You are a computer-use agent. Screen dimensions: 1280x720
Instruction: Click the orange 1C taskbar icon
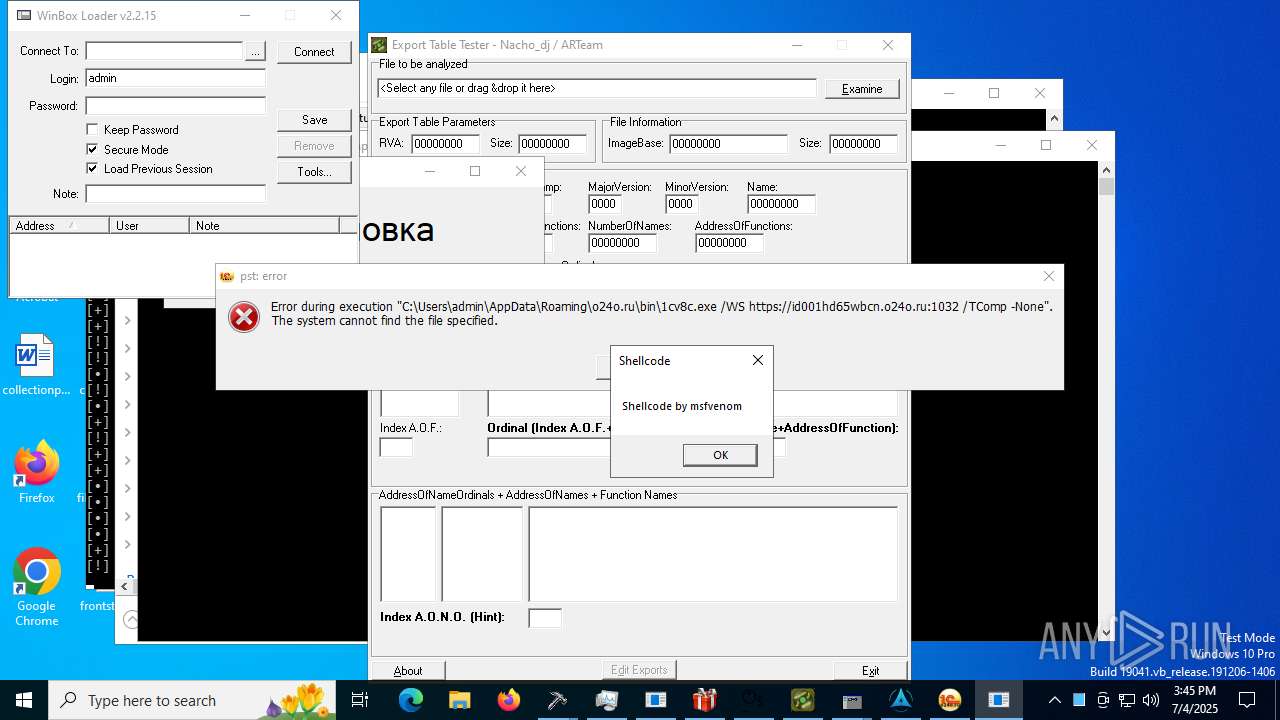950,700
